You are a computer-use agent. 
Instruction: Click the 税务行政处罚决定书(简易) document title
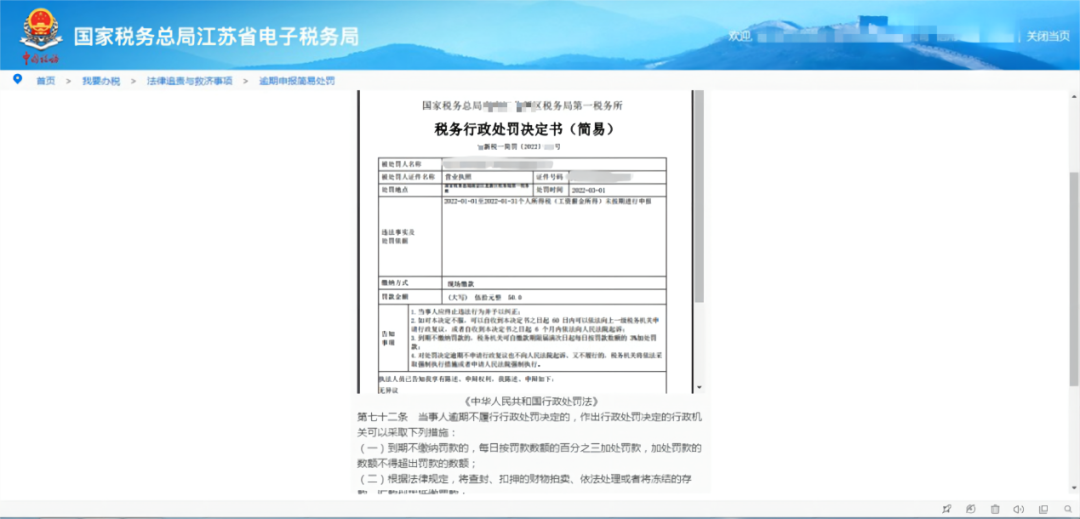tap(524, 129)
